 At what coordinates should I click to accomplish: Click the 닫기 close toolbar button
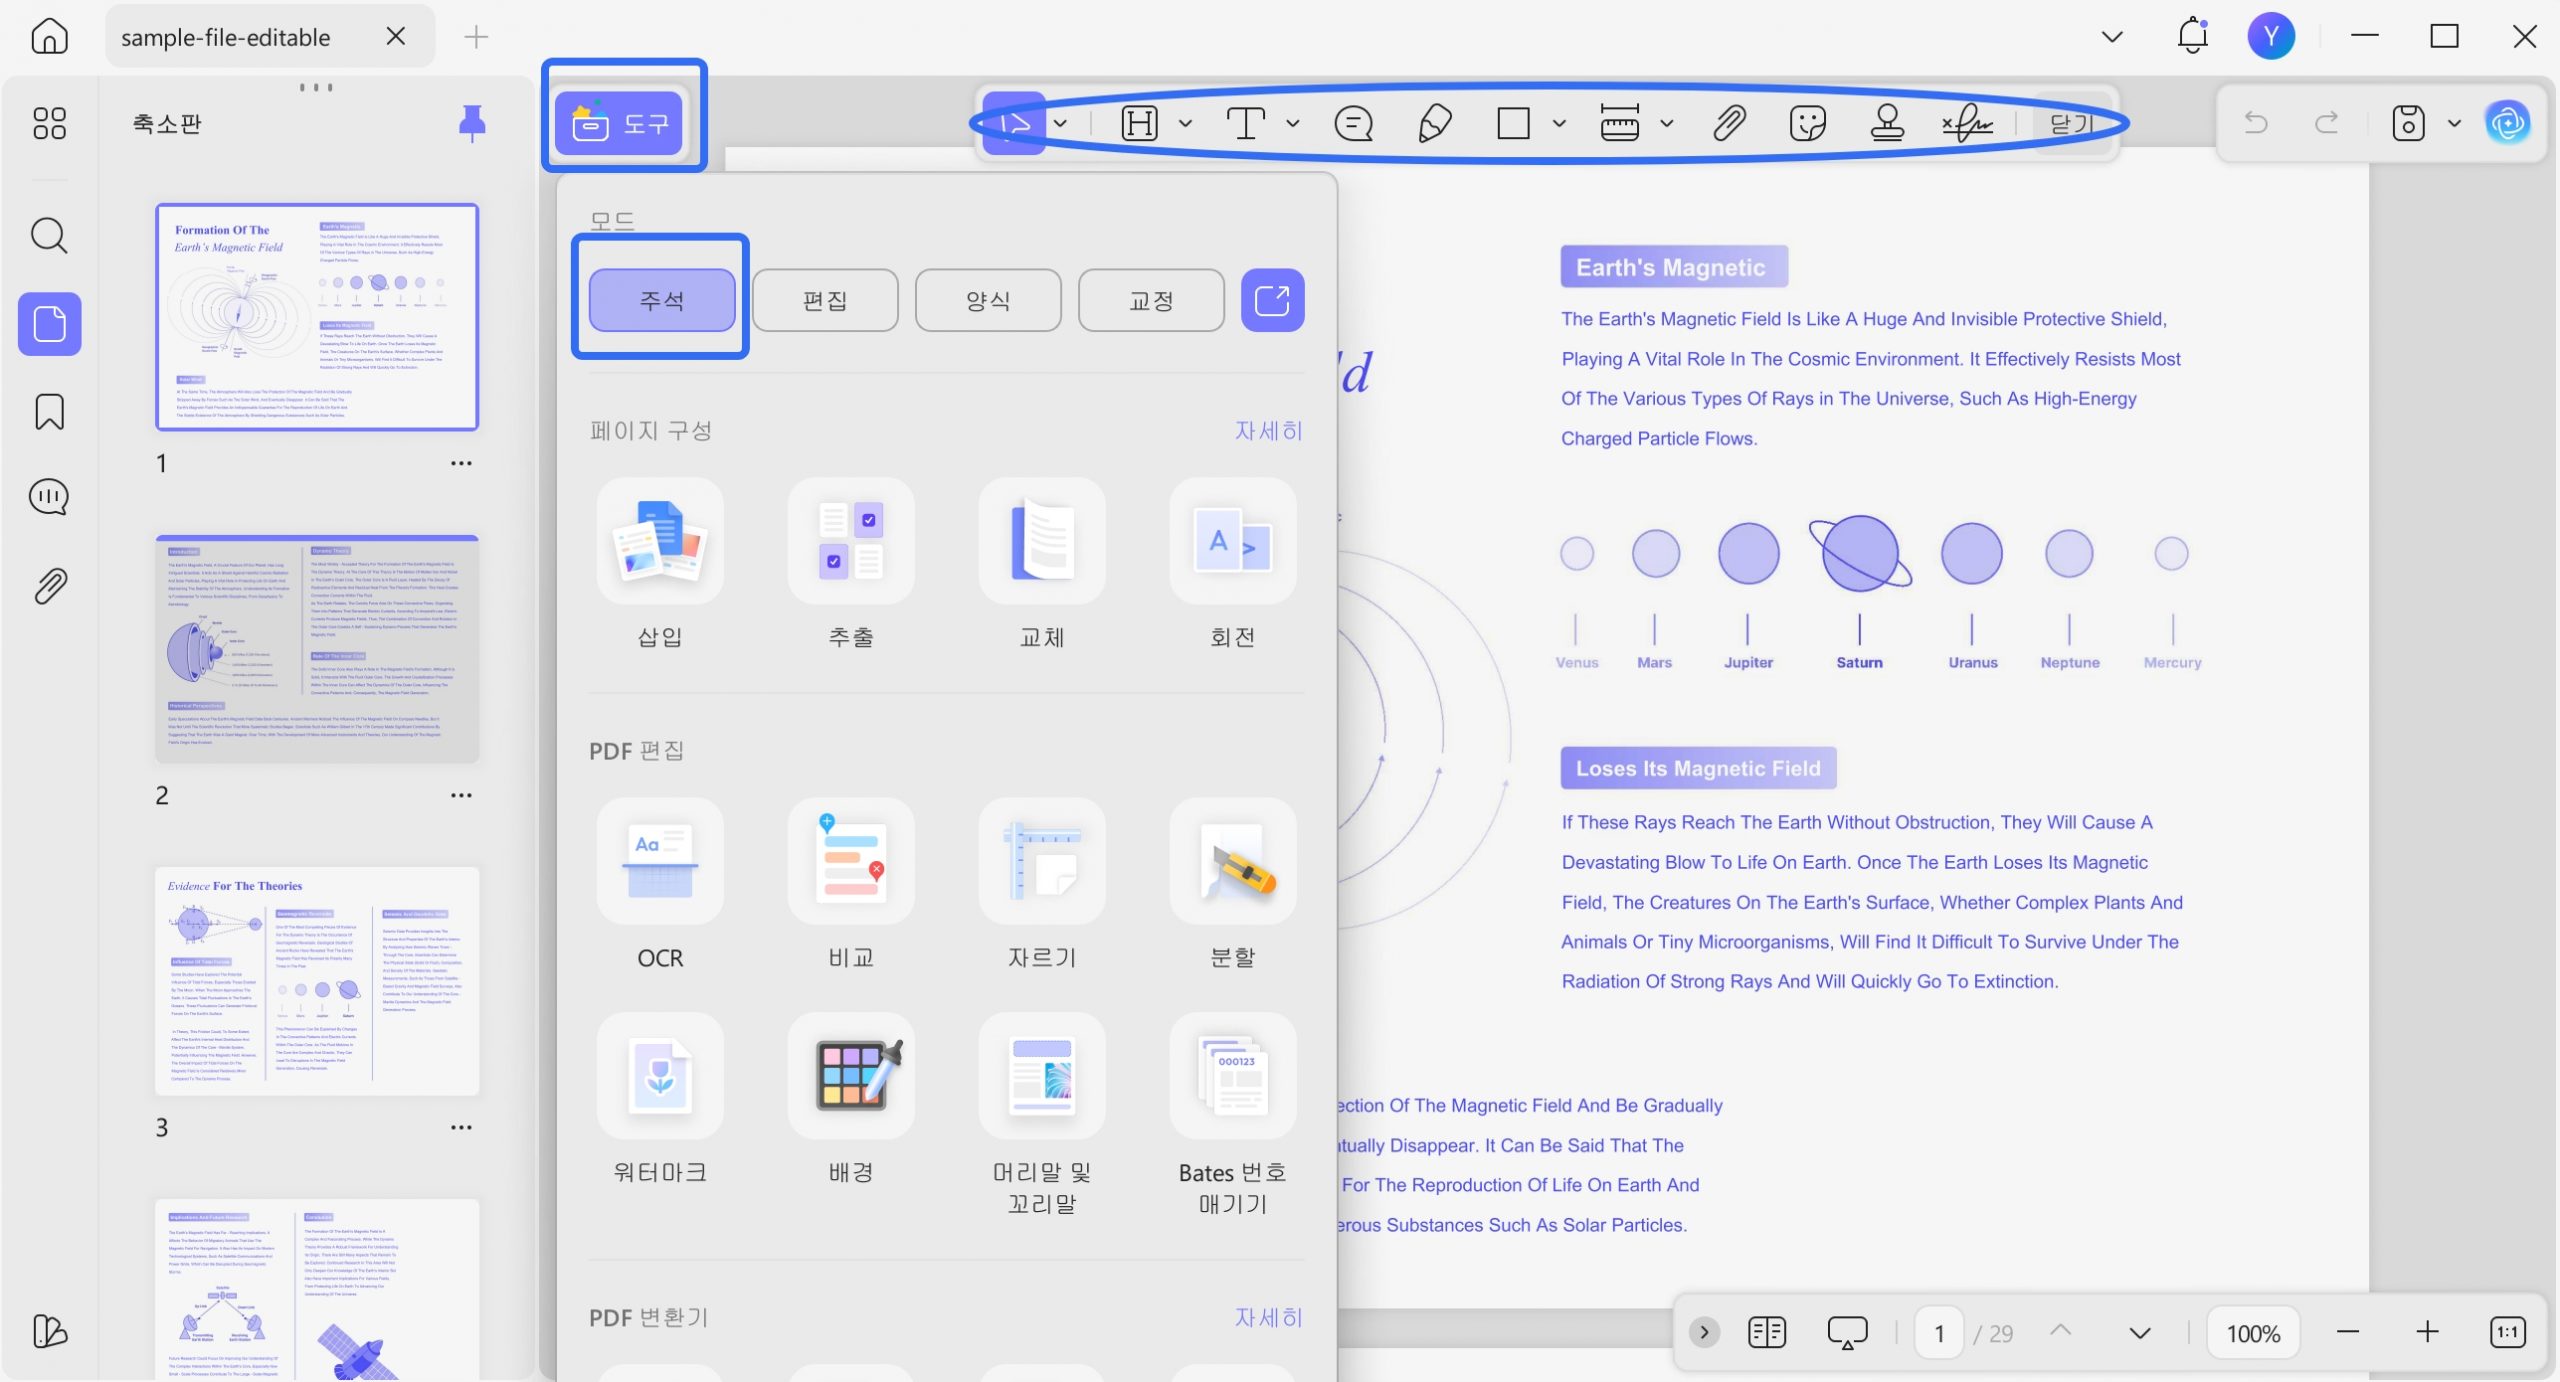coord(2071,124)
